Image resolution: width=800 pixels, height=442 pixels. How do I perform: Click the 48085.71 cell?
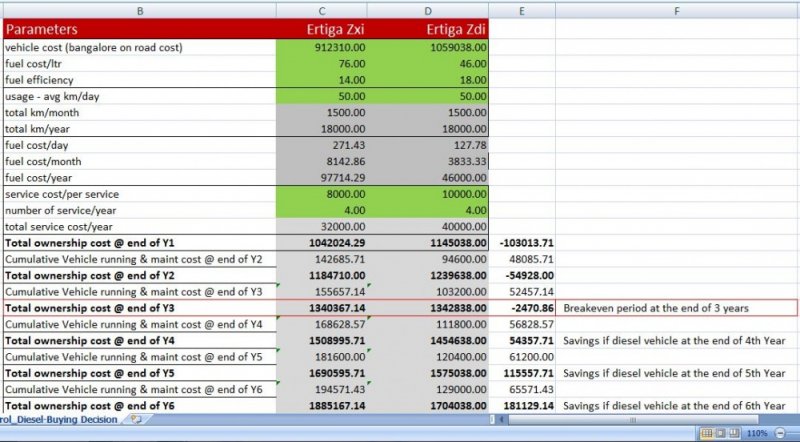point(521,259)
